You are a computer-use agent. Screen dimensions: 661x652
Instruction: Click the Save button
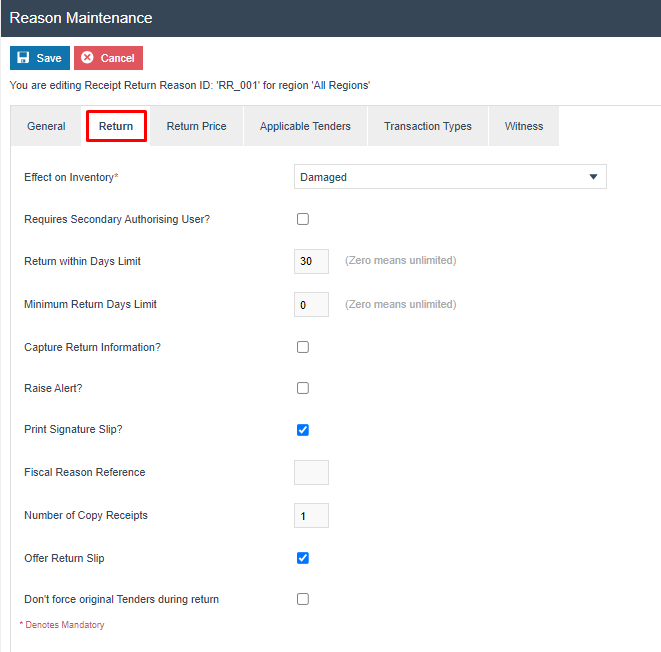40,58
